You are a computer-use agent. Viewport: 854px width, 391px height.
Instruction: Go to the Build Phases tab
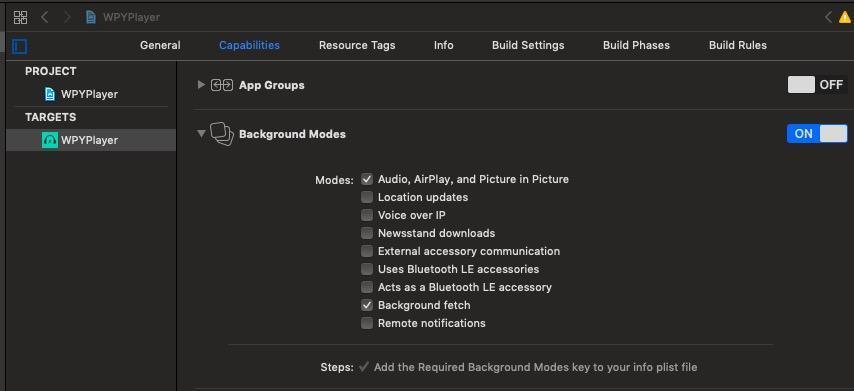click(636, 45)
